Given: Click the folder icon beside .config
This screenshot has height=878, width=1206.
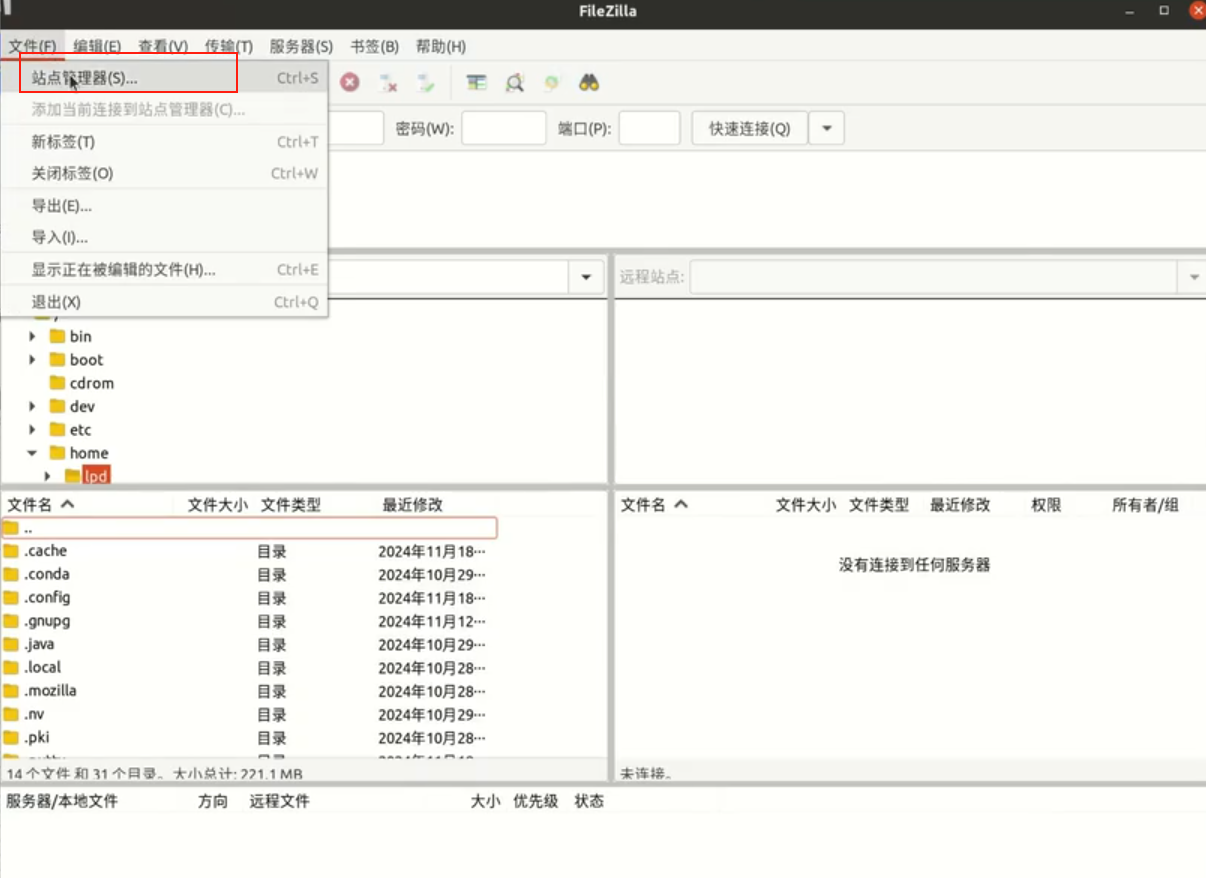Looking at the screenshot, I should [x=11, y=598].
